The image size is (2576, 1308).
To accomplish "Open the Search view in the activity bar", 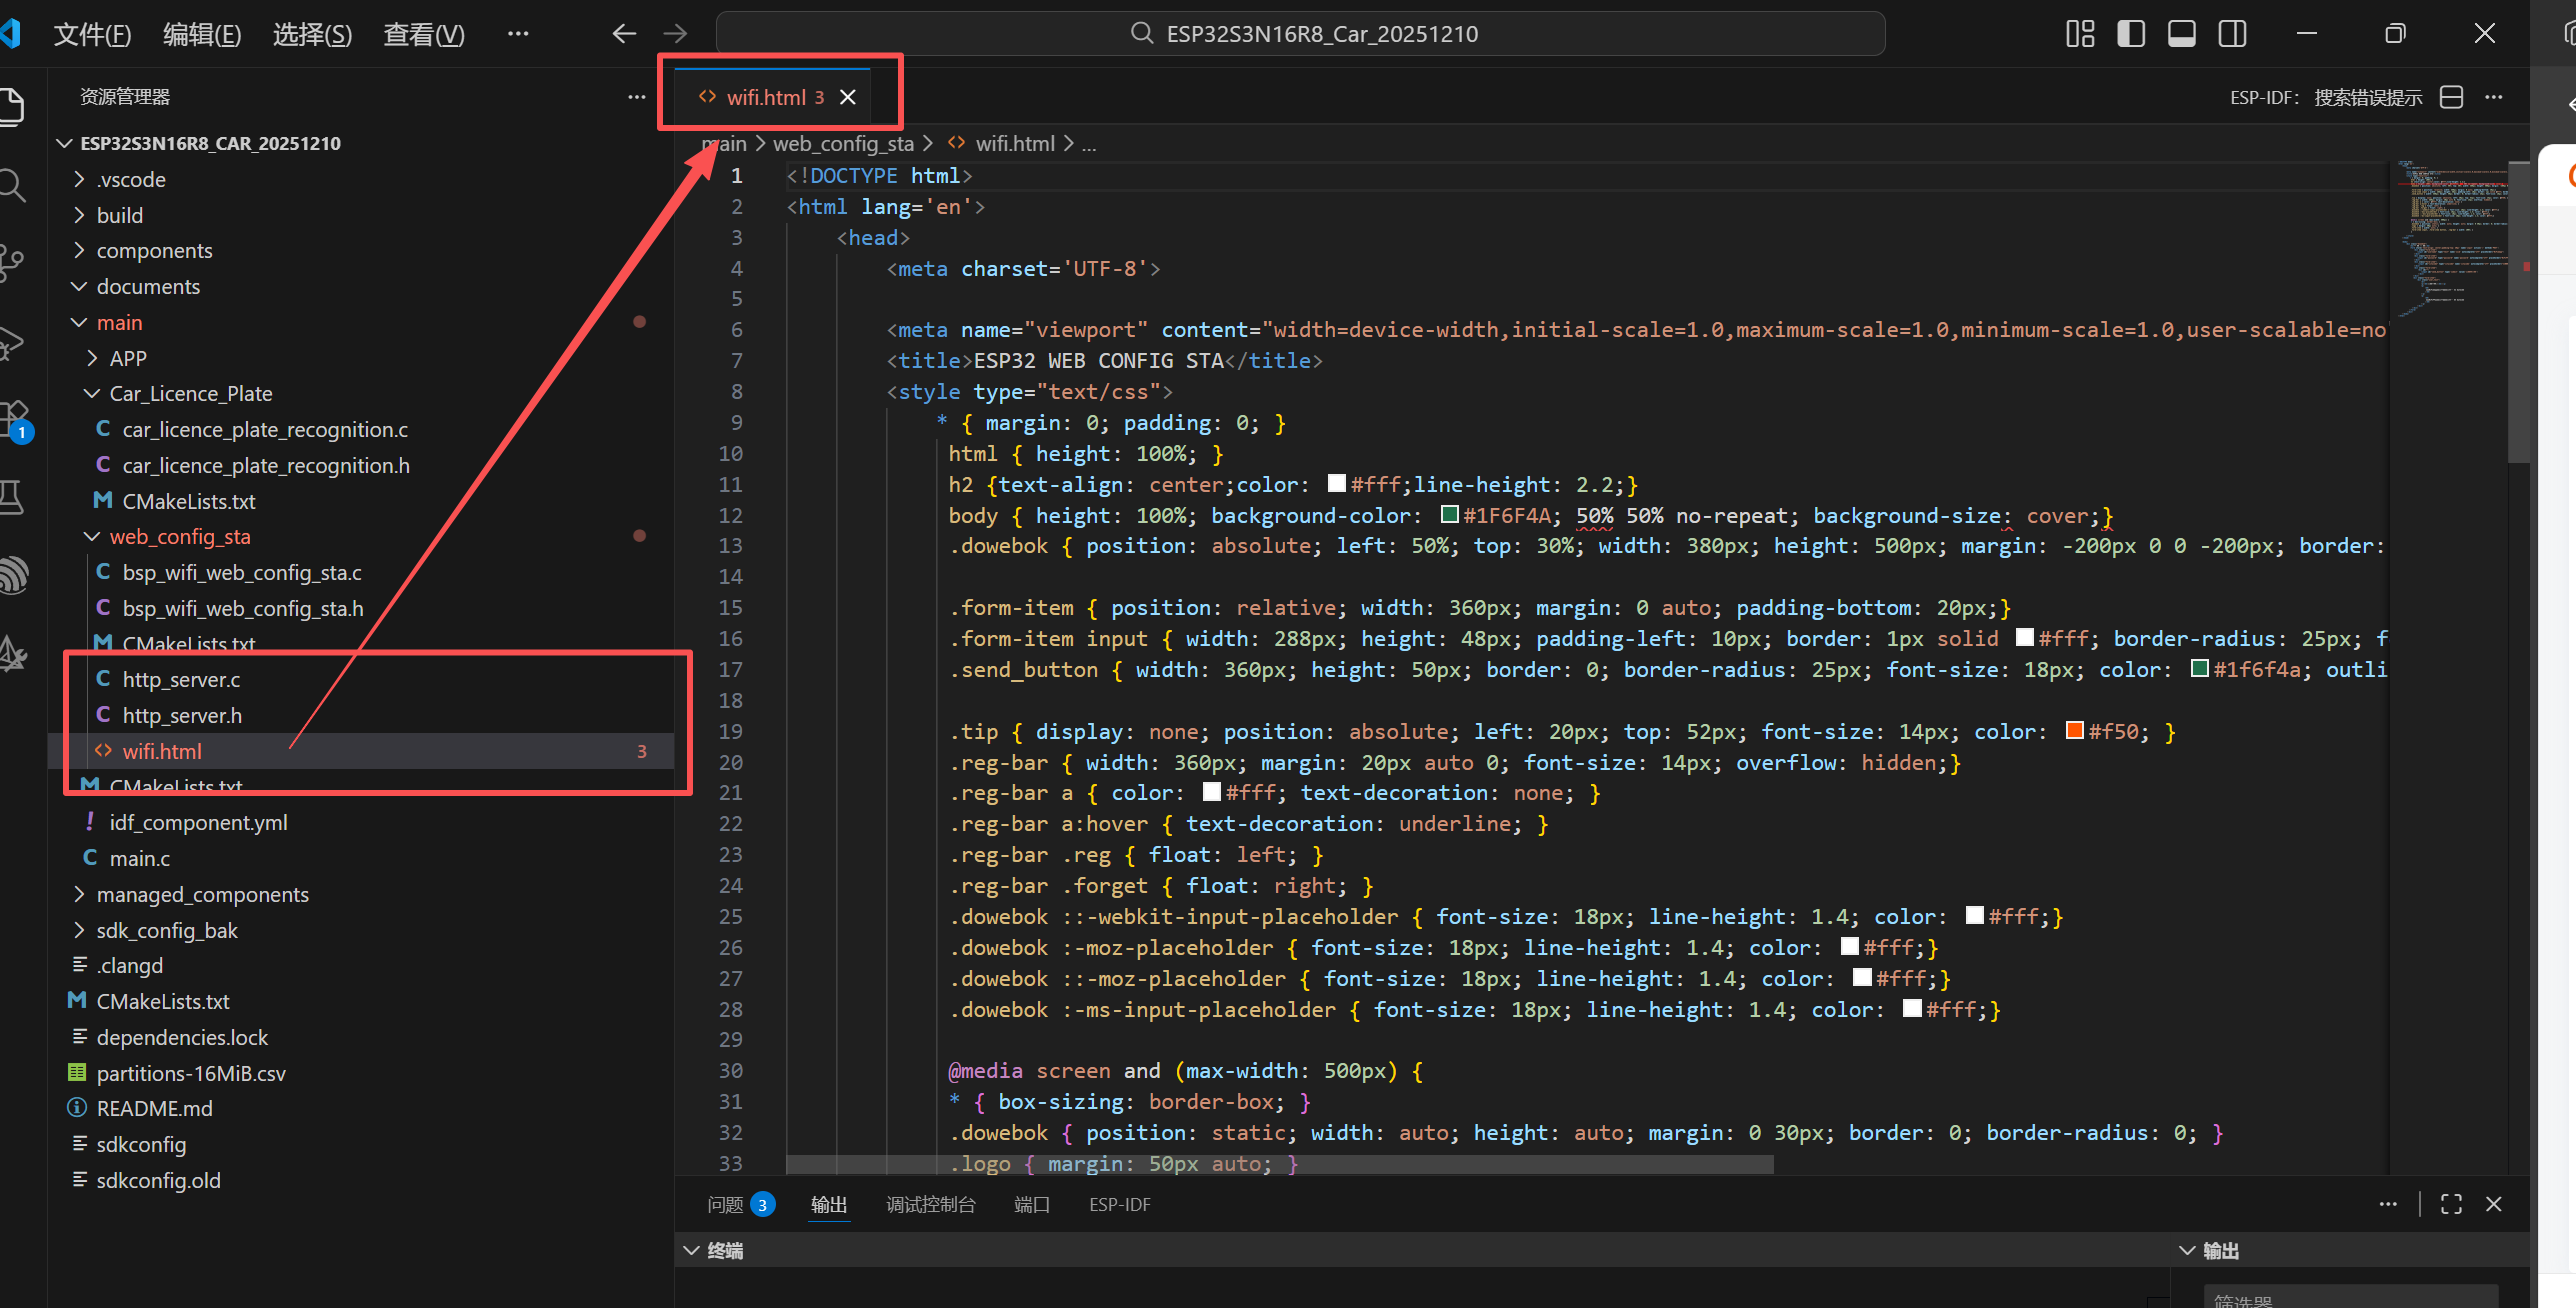I will tap(12, 186).
